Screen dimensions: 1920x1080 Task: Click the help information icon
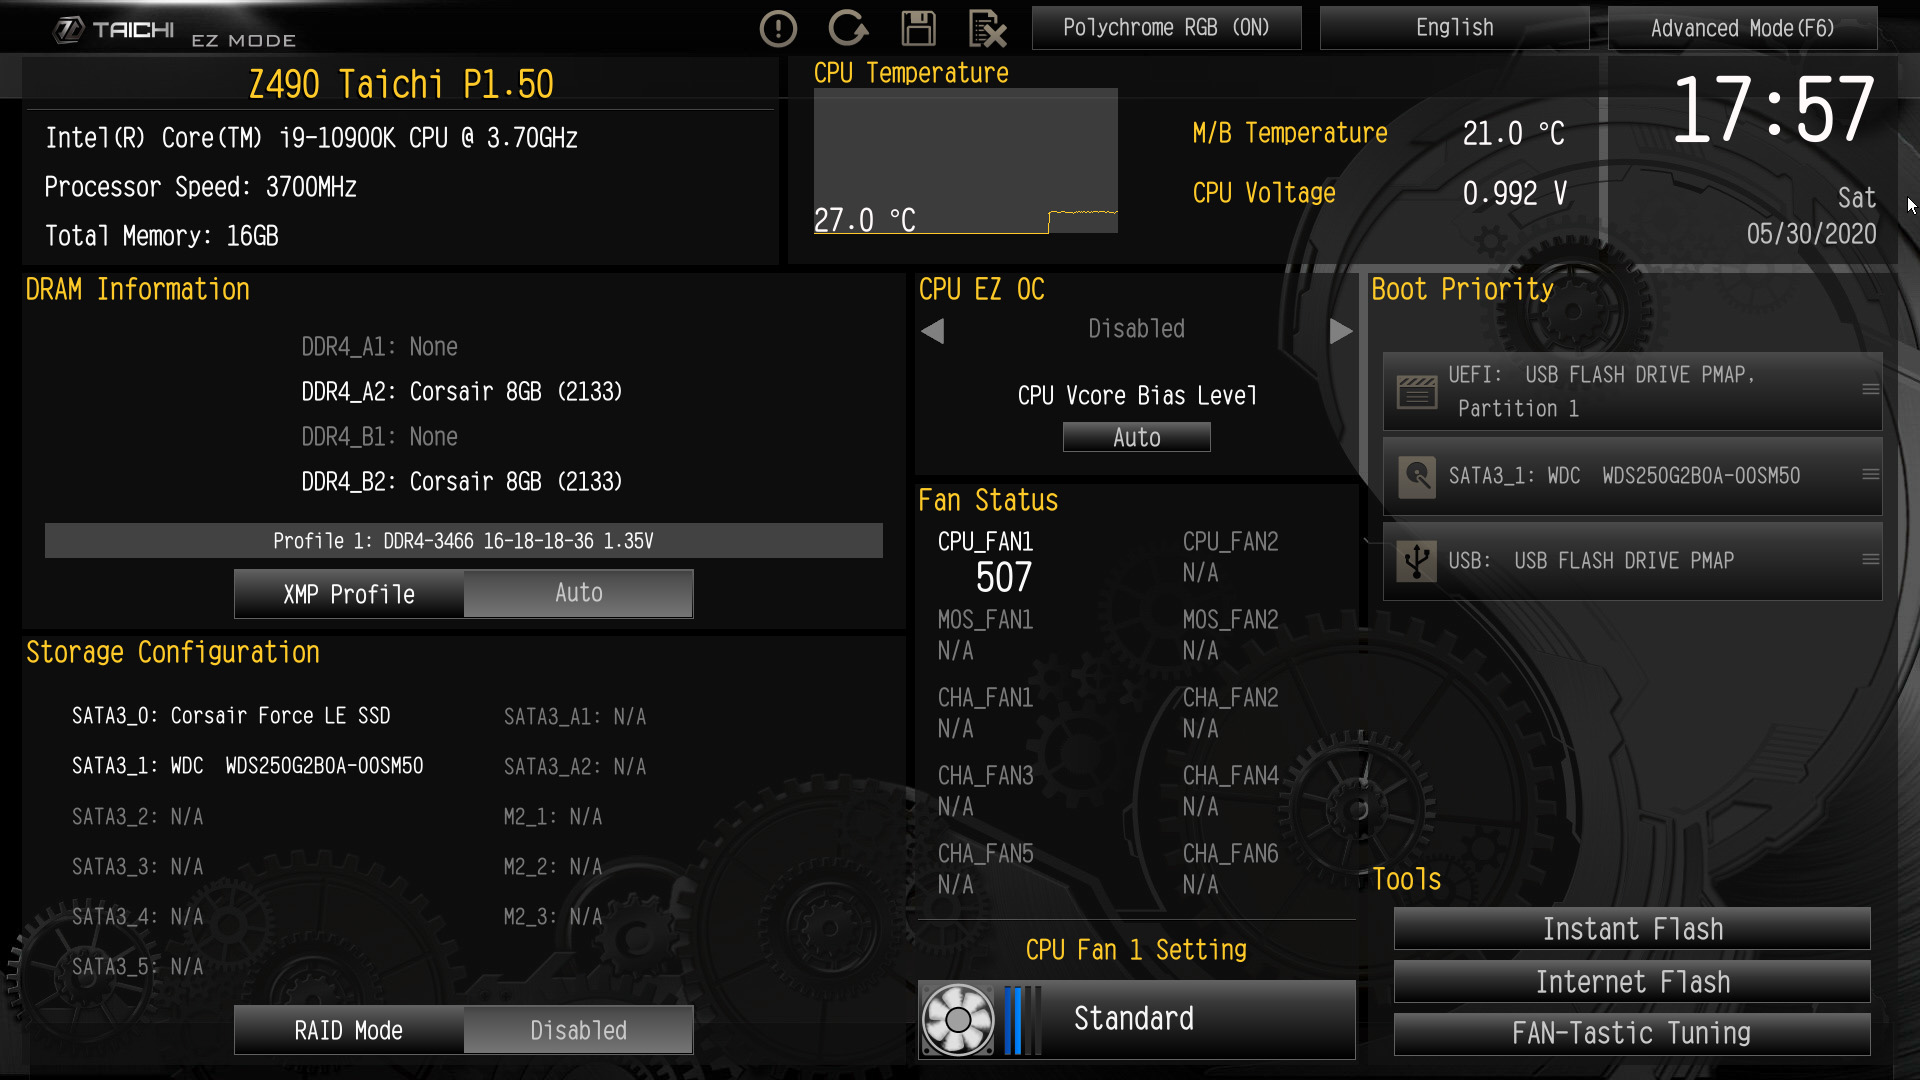pyautogui.click(x=778, y=28)
